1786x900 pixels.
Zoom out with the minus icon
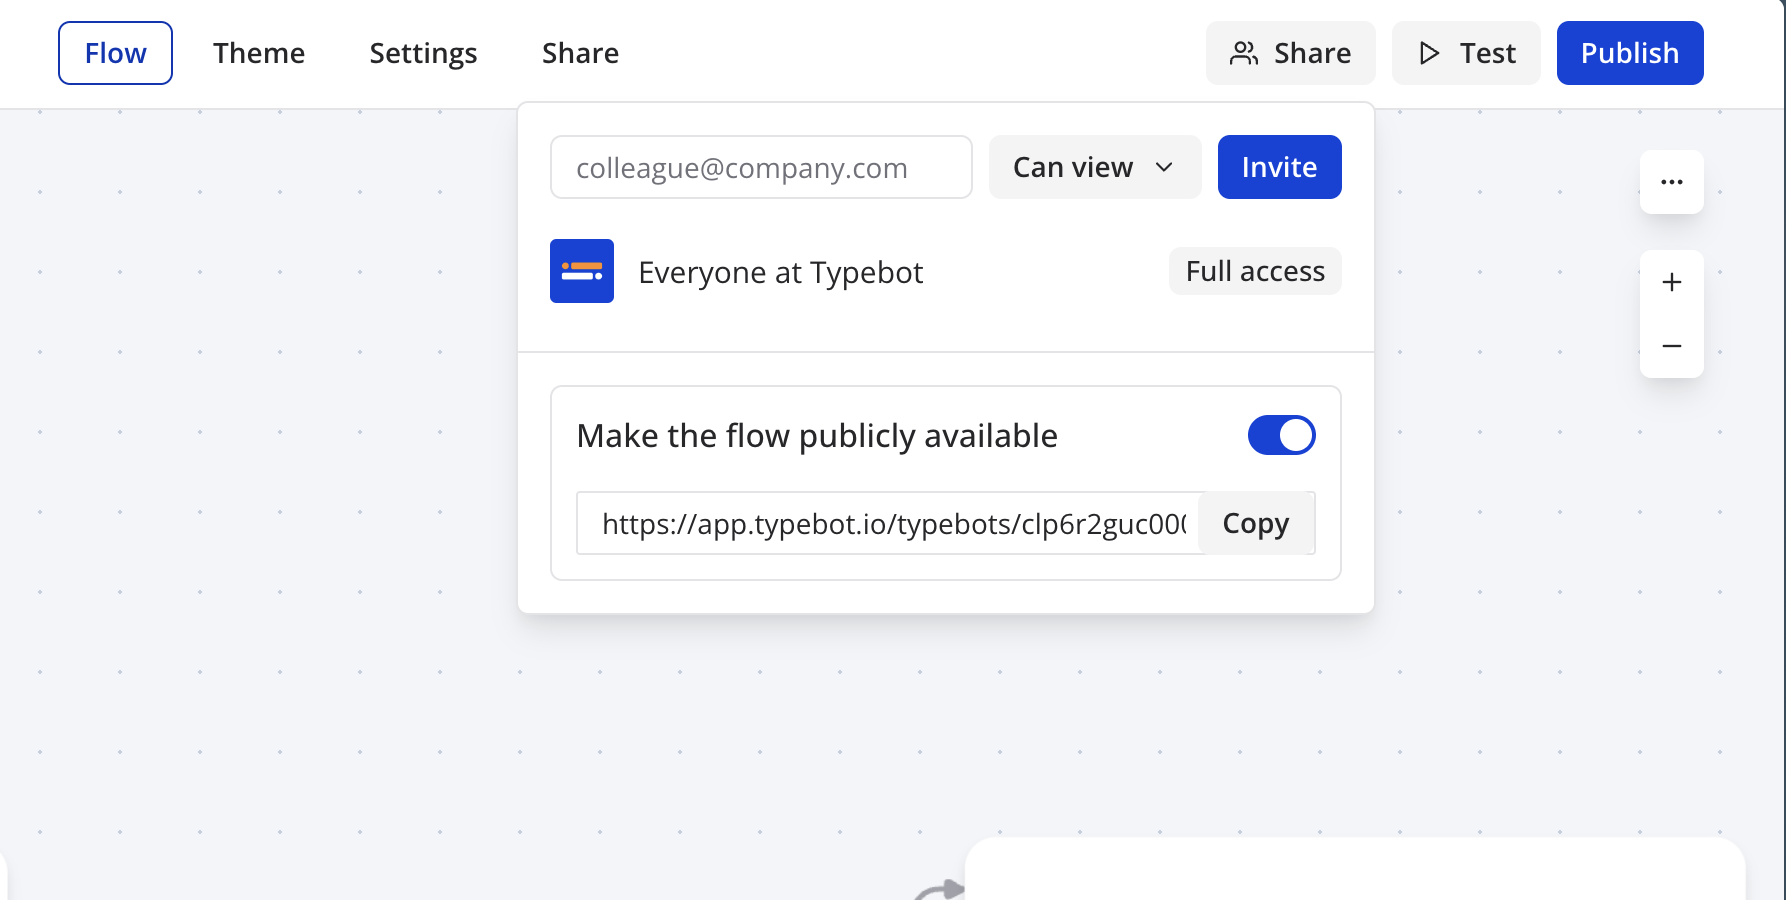pyautogui.click(x=1671, y=346)
